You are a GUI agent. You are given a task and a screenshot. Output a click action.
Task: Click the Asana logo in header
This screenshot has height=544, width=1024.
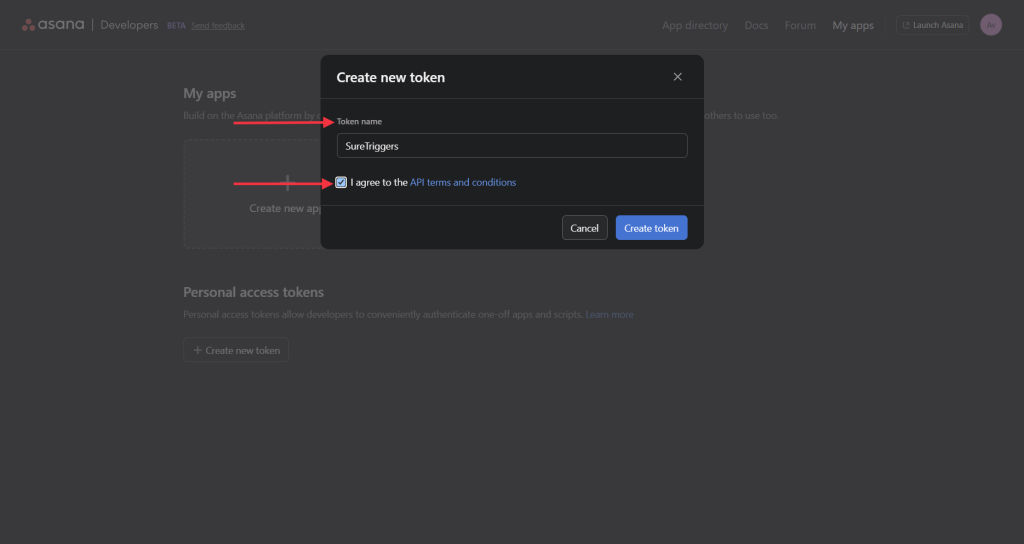(53, 25)
